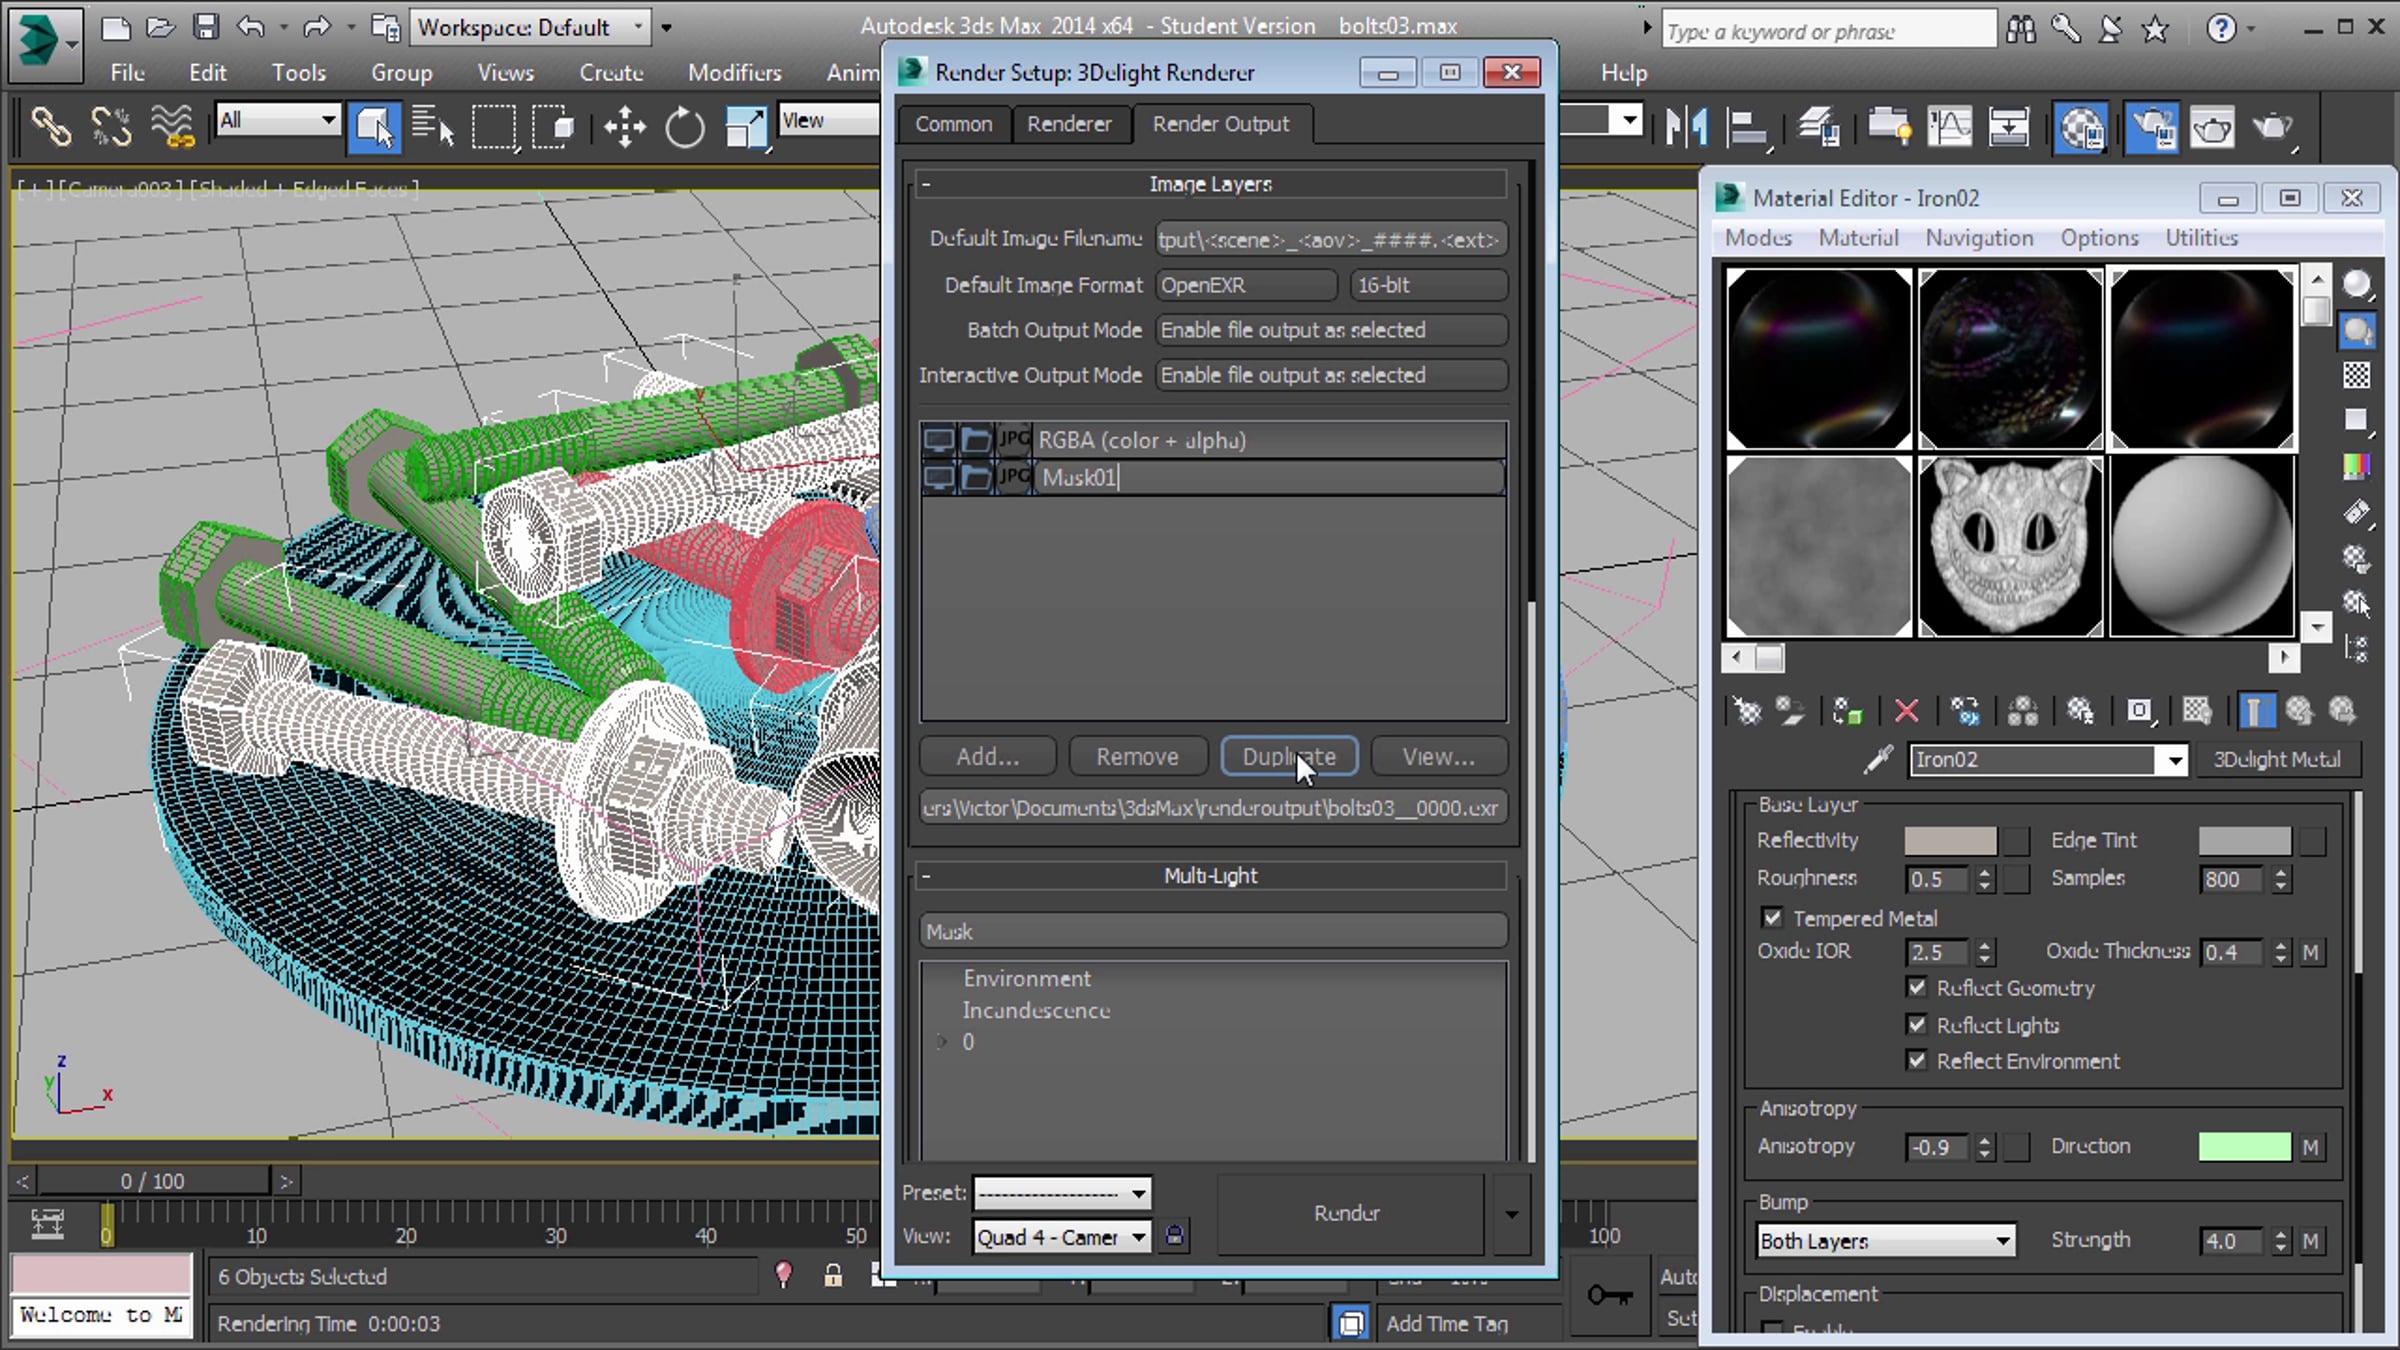
Task: Click the Get Material icon
Action: pos(1747,711)
